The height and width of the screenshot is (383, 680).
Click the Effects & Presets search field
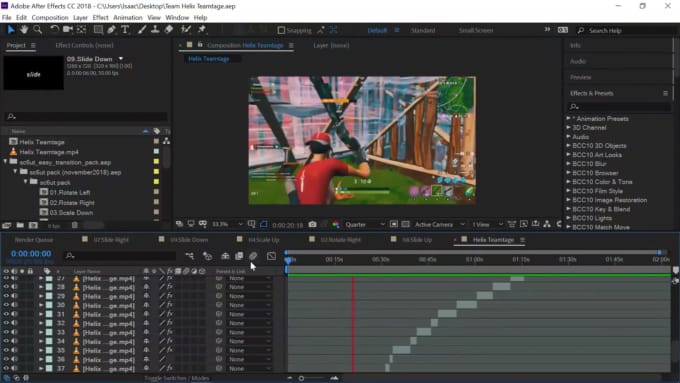[620, 107]
